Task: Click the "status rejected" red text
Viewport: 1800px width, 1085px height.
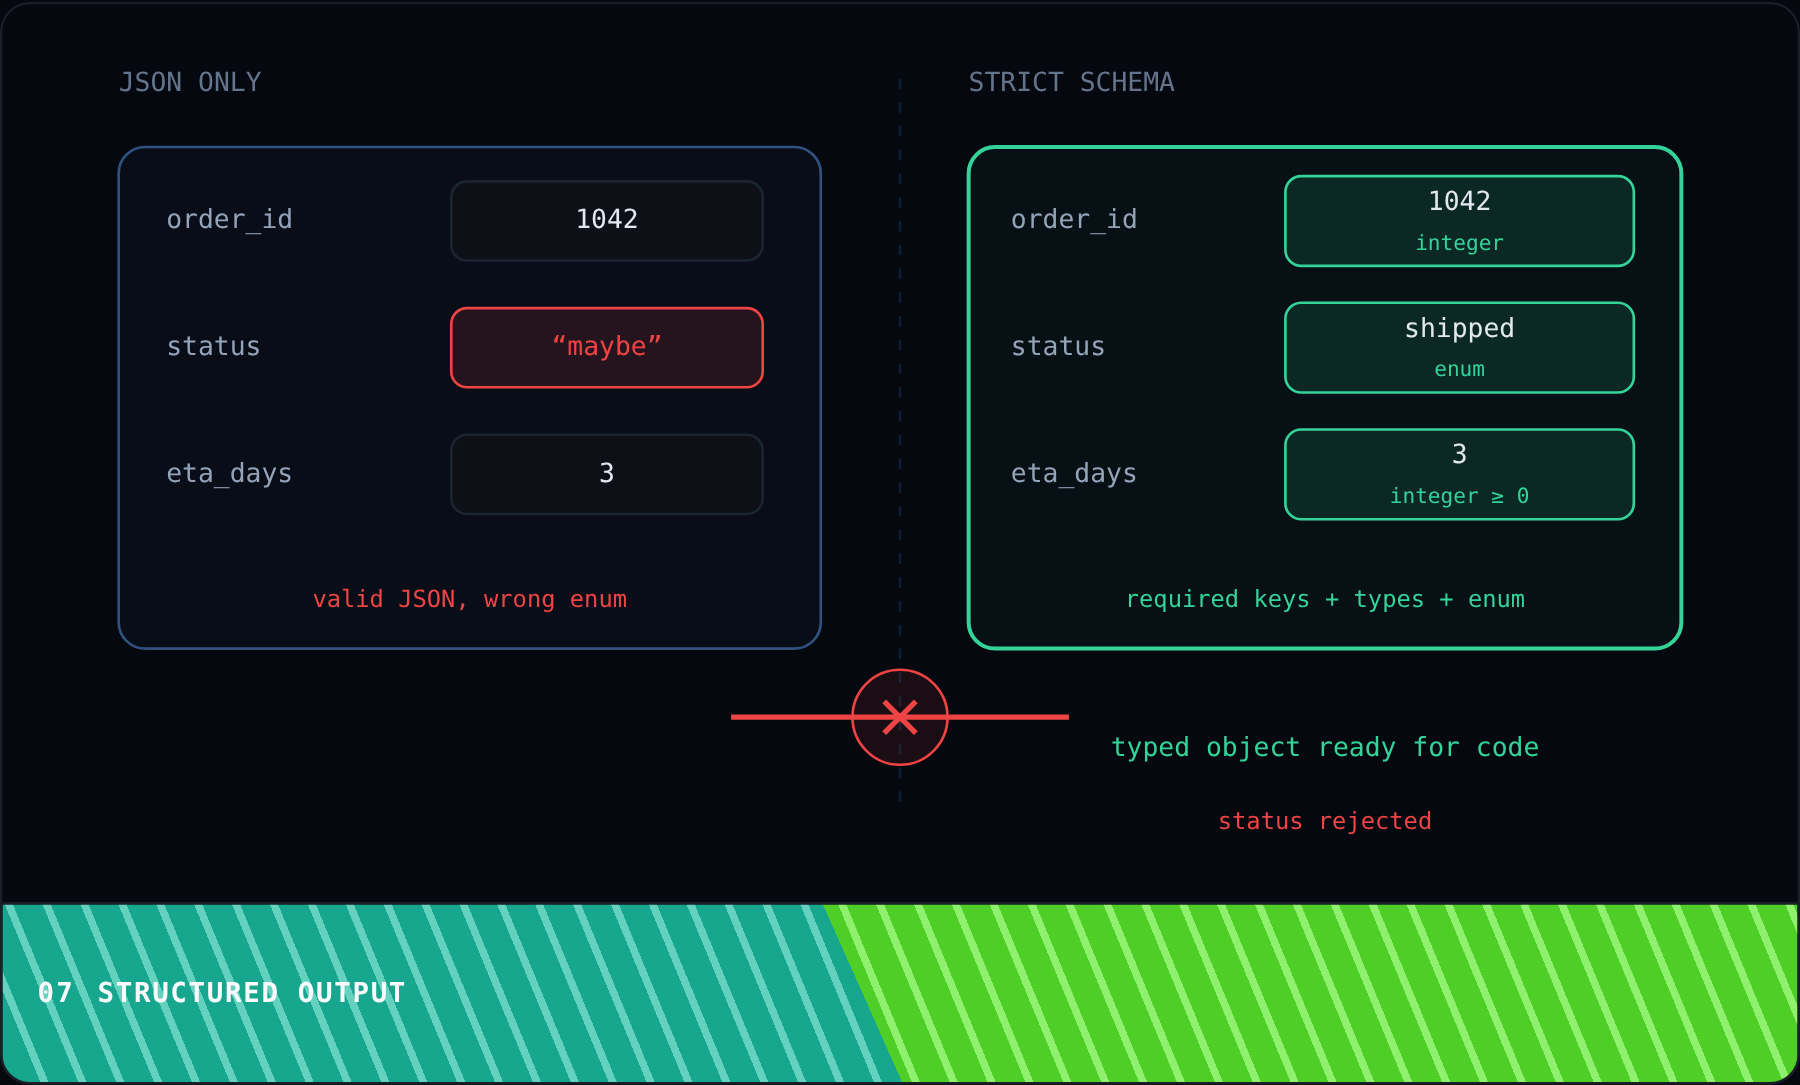Action: click(1325, 821)
